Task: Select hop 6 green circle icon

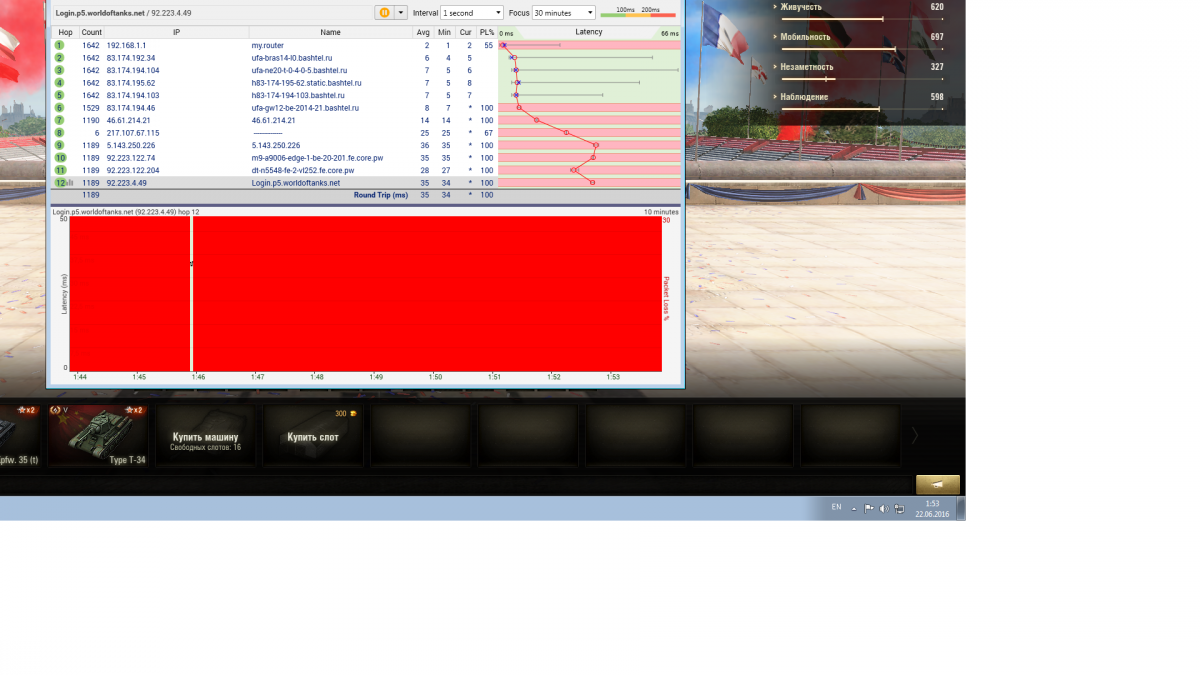Action: [60, 108]
